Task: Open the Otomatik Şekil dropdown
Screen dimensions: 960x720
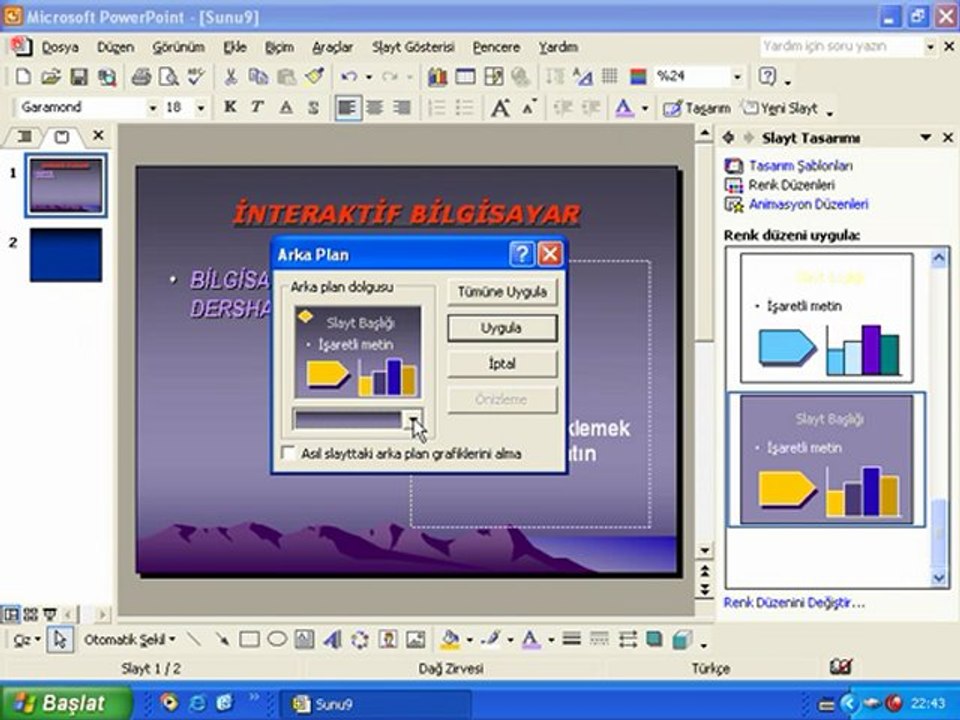Action: click(129, 640)
